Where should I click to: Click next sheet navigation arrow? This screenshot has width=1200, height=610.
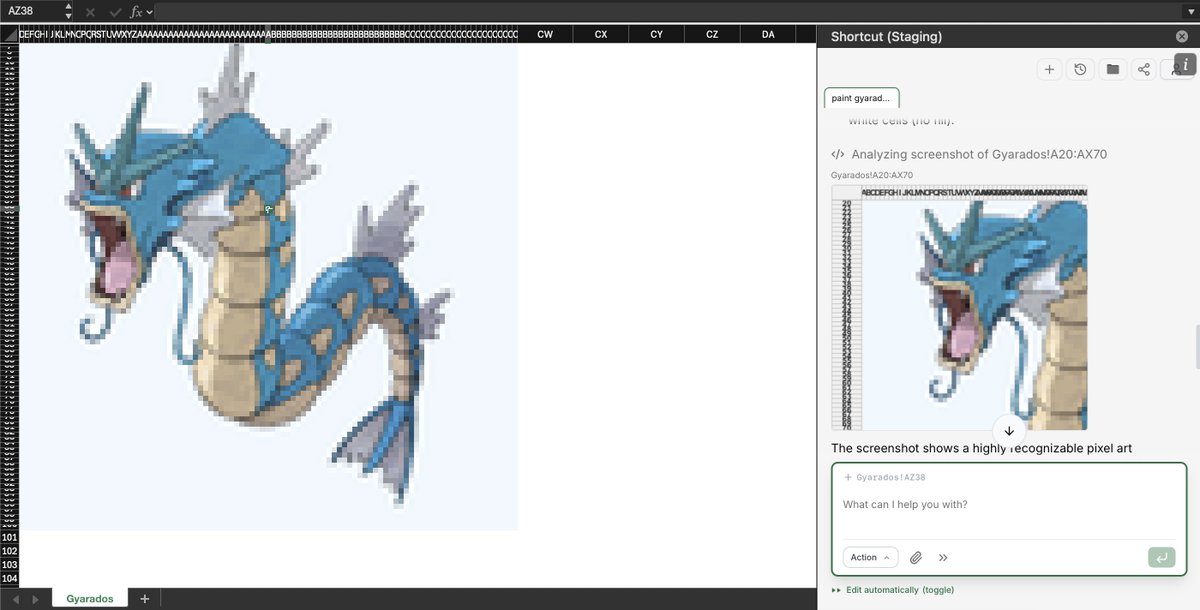tap(35, 599)
